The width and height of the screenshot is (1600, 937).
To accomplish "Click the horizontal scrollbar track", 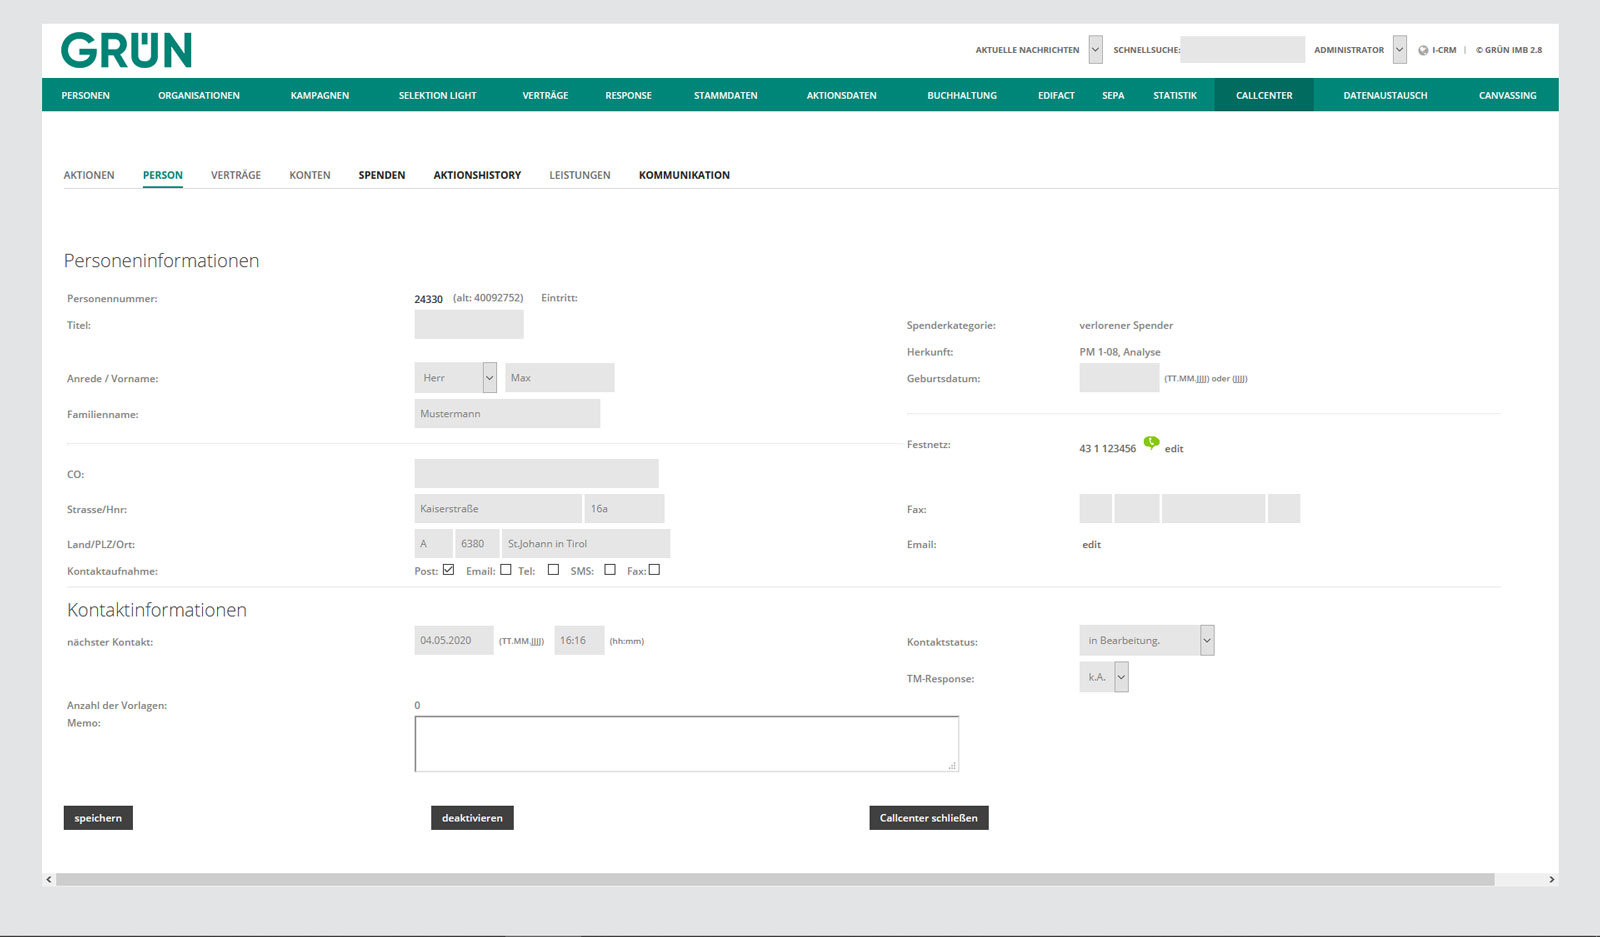I will tap(775, 879).
